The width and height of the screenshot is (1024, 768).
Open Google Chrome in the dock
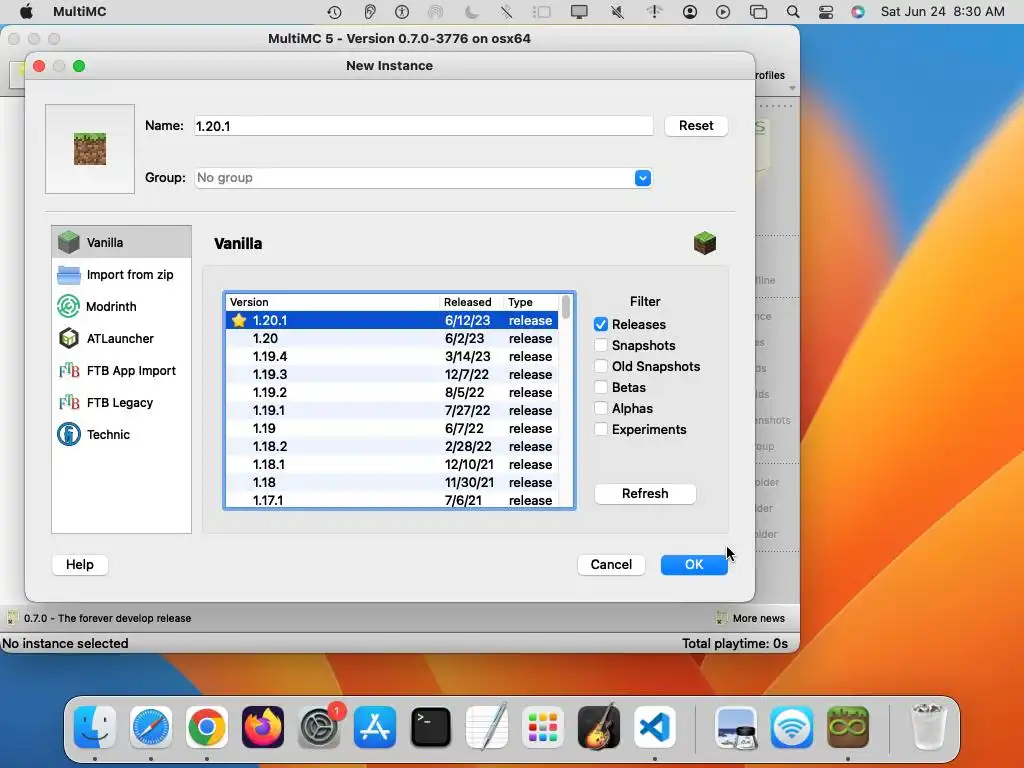[207, 726]
